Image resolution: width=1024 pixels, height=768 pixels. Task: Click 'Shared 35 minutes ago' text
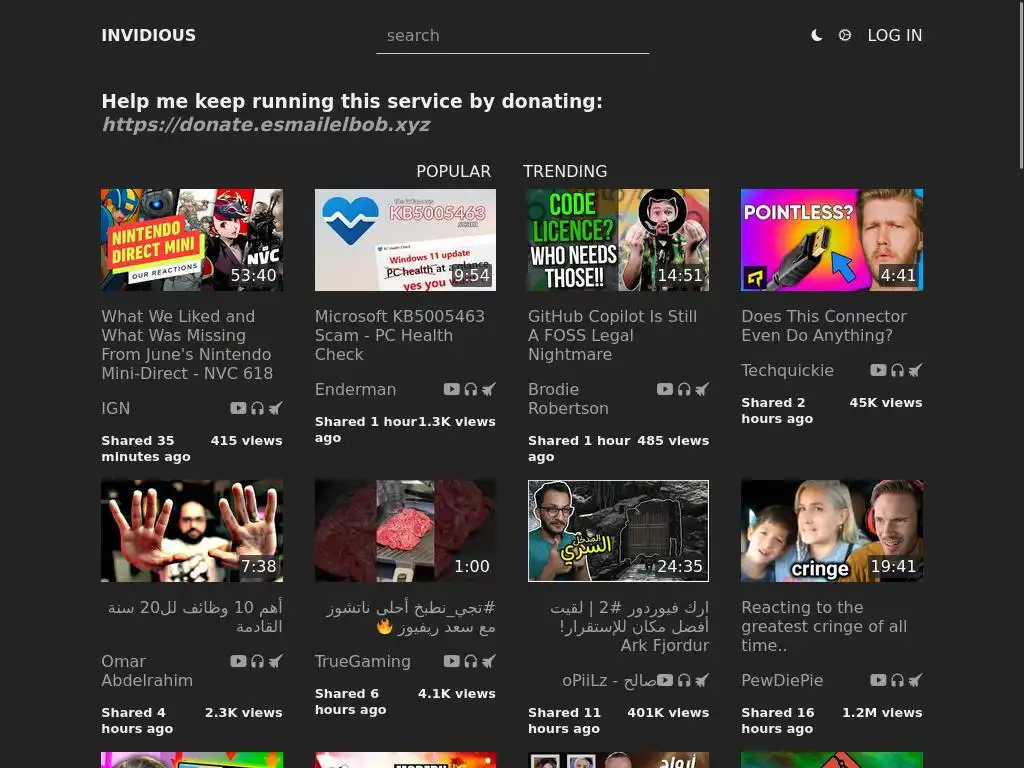pyautogui.click(x=146, y=449)
